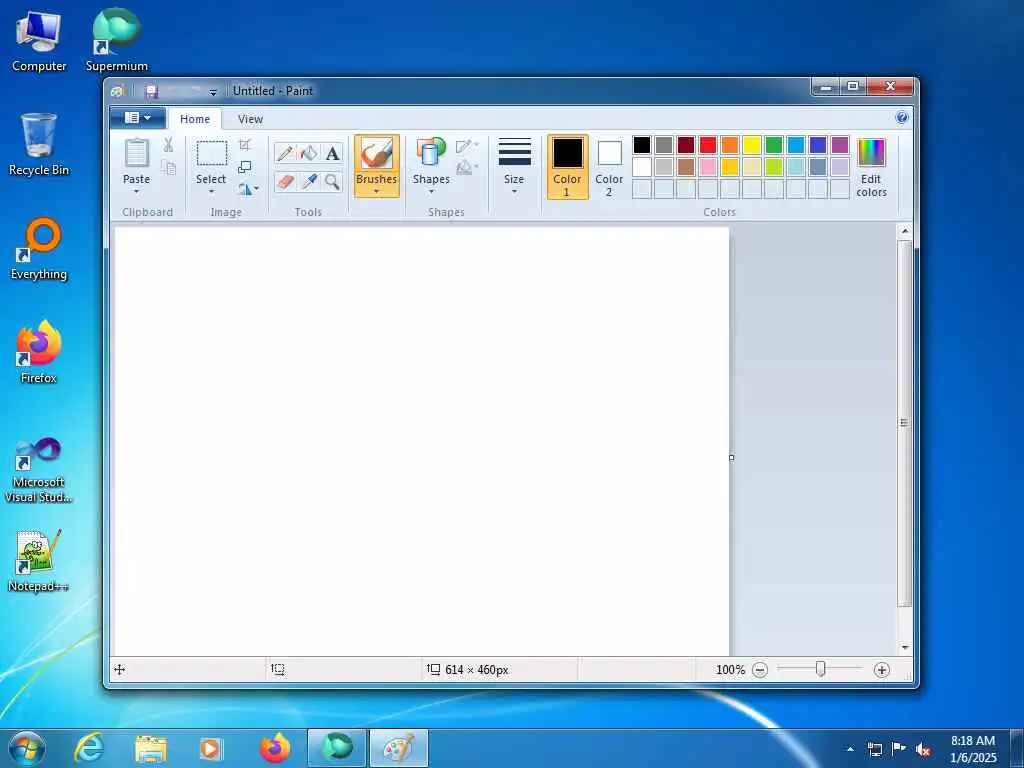Expand the Paste dropdown arrow

tap(136, 192)
